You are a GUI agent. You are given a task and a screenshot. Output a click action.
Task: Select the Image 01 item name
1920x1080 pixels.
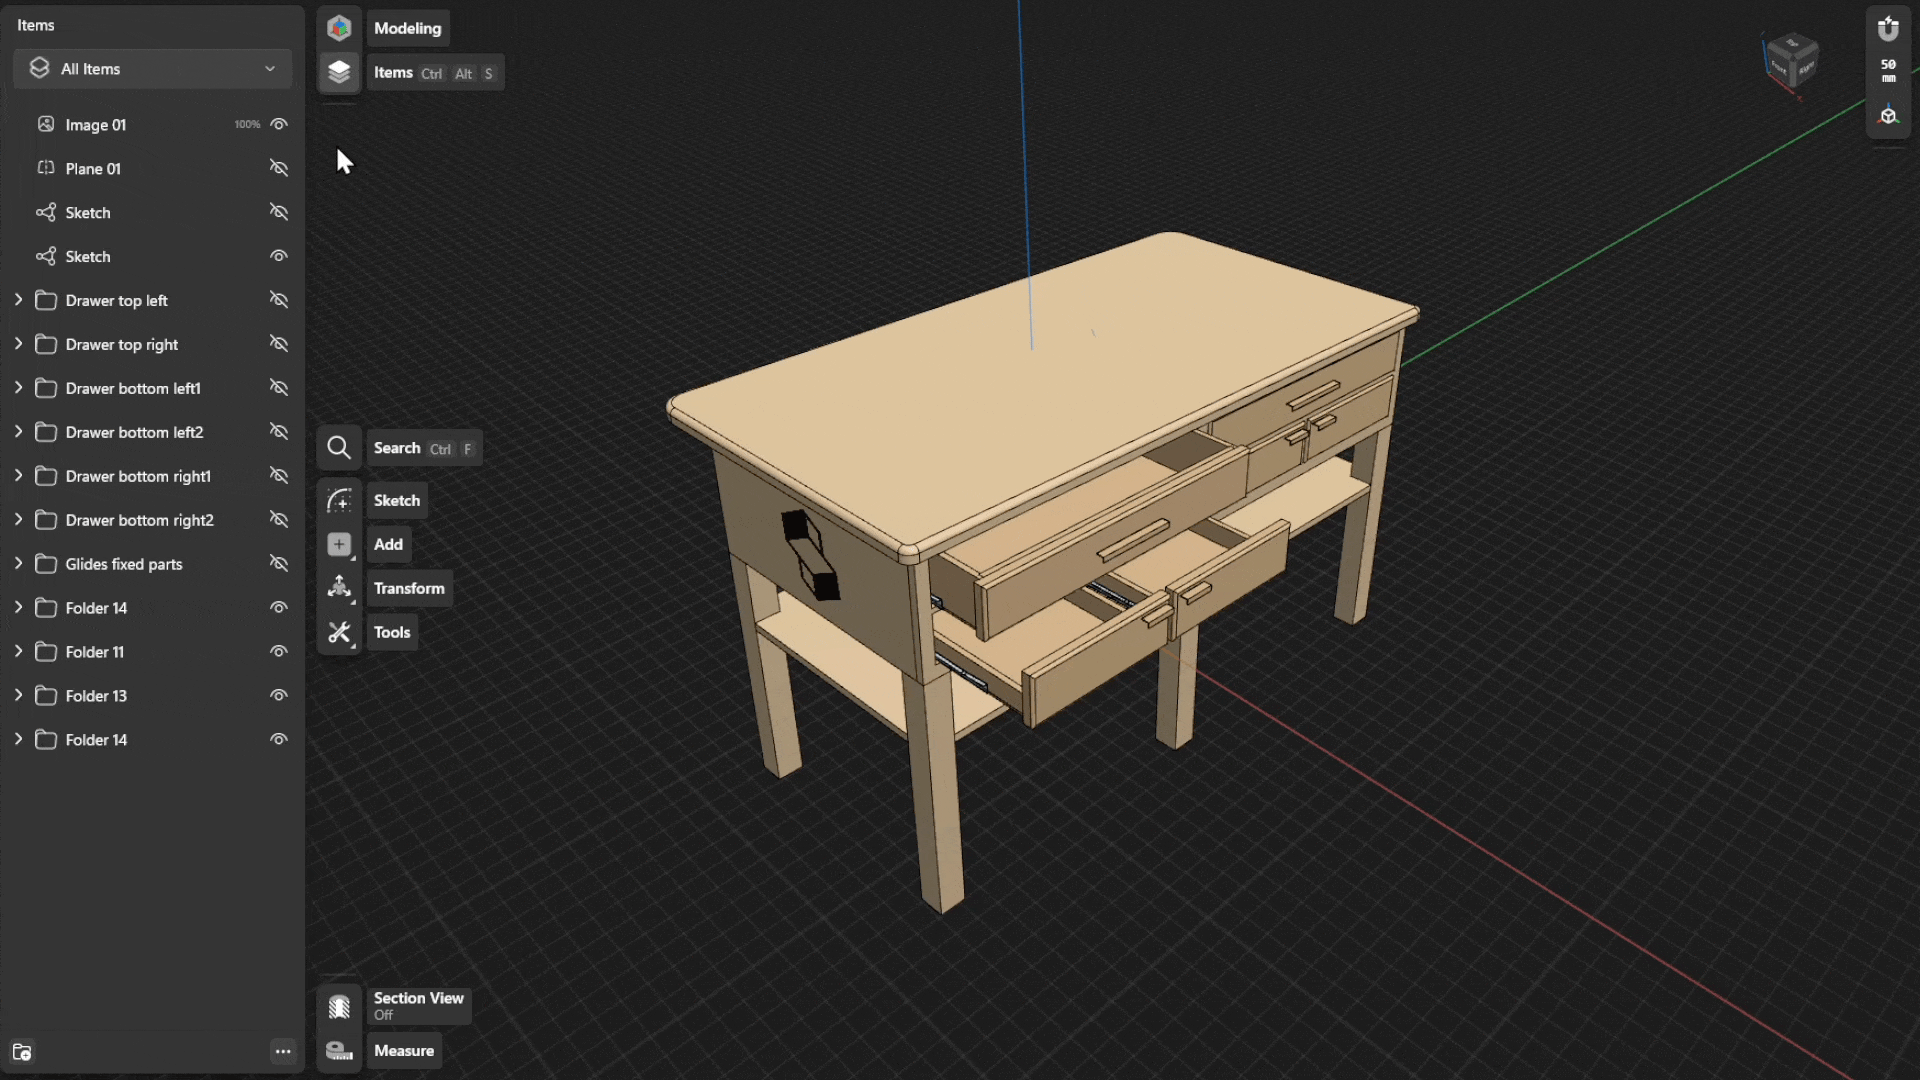[96, 125]
